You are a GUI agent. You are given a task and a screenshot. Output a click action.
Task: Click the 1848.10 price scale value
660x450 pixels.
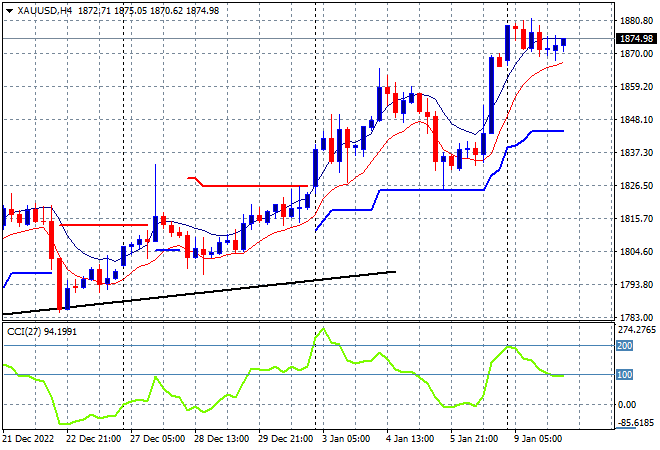pos(636,120)
